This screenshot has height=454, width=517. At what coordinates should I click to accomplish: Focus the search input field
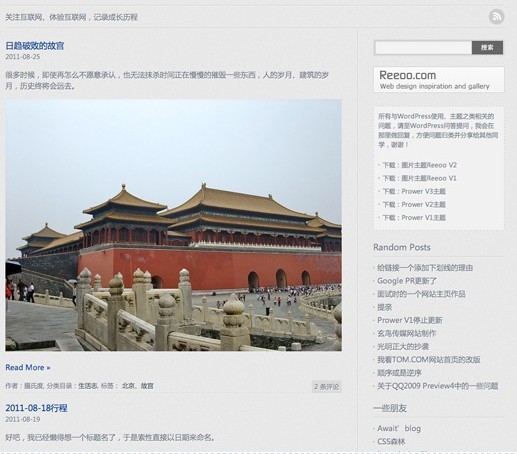pyautogui.click(x=423, y=48)
